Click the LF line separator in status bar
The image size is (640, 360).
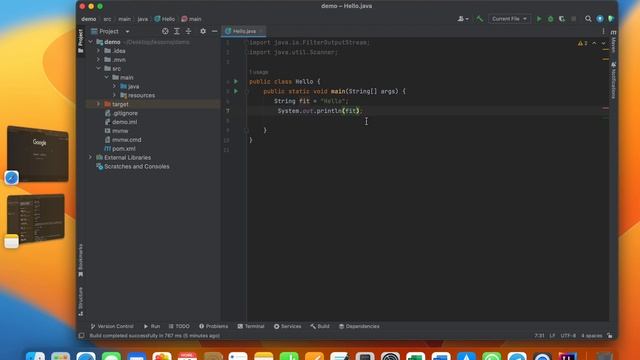coord(552,336)
